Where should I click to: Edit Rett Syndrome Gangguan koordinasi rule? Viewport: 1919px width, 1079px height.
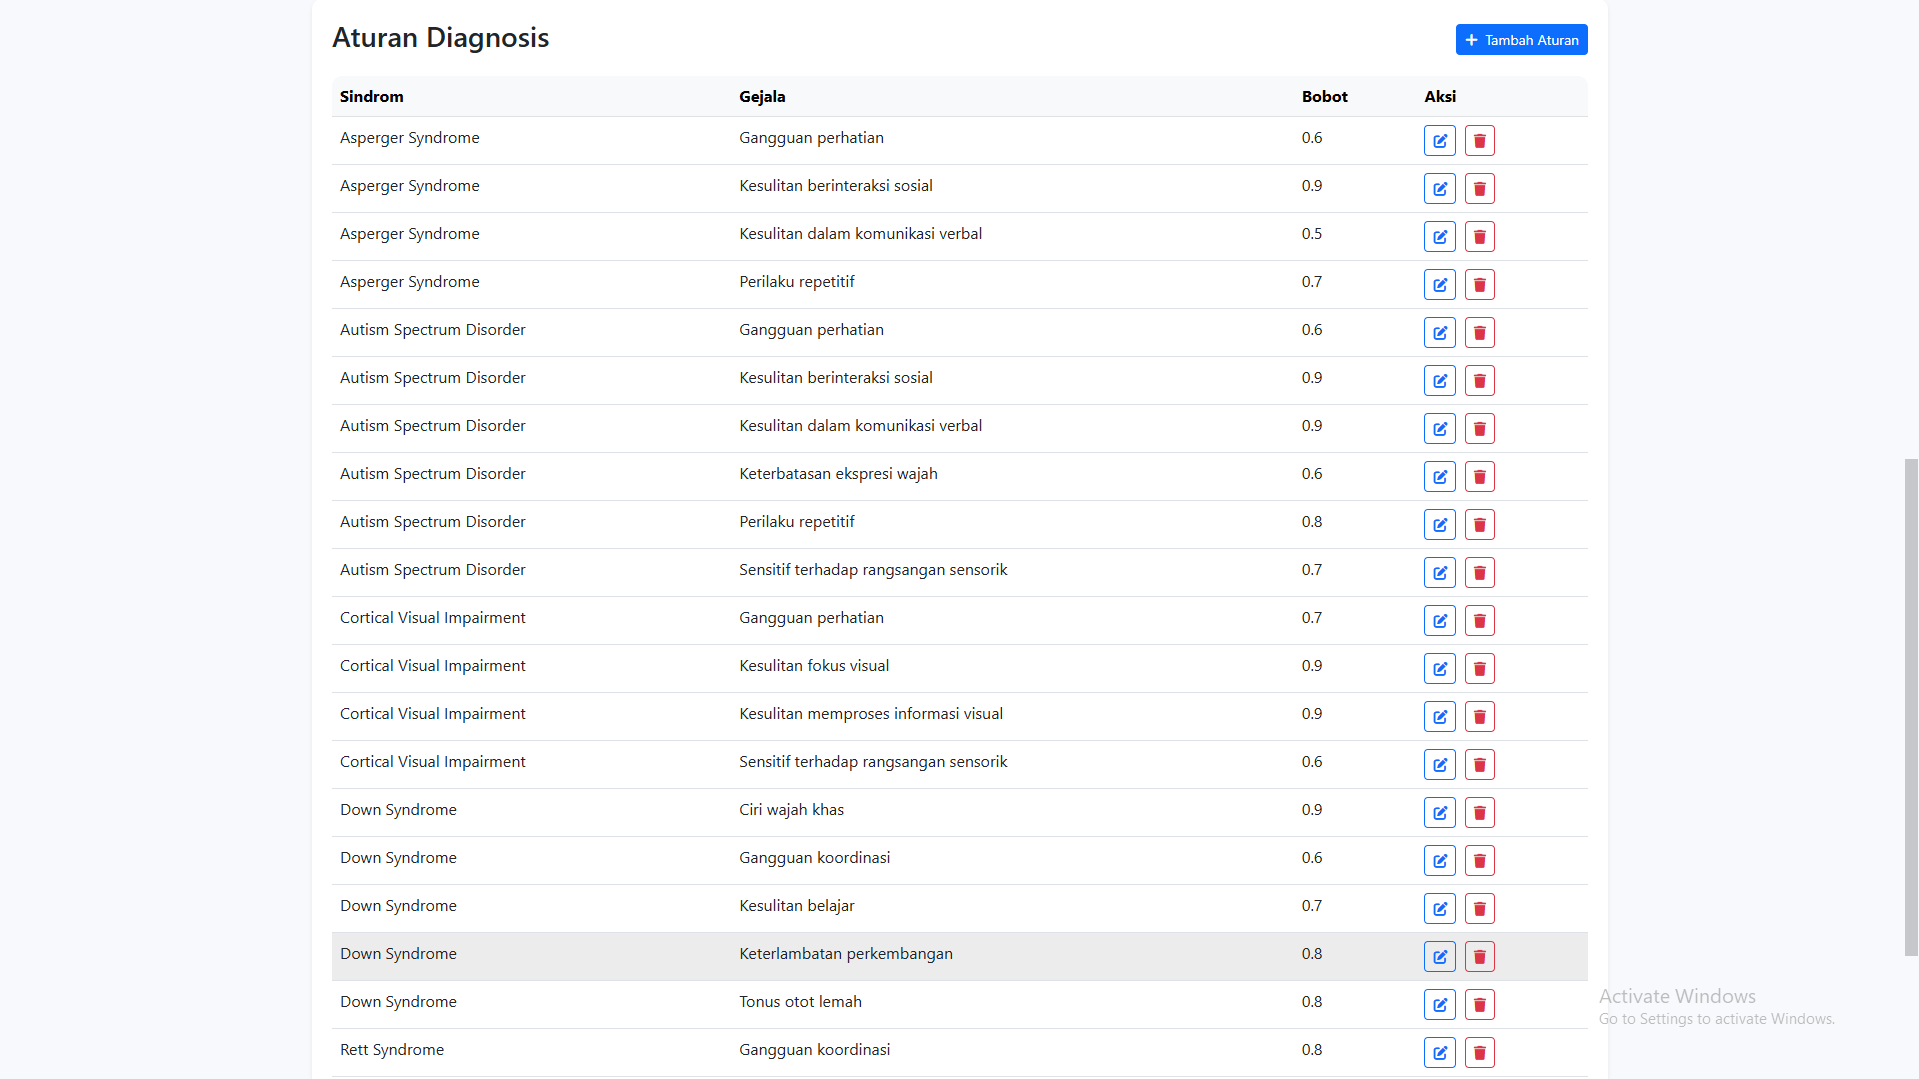pos(1440,1053)
